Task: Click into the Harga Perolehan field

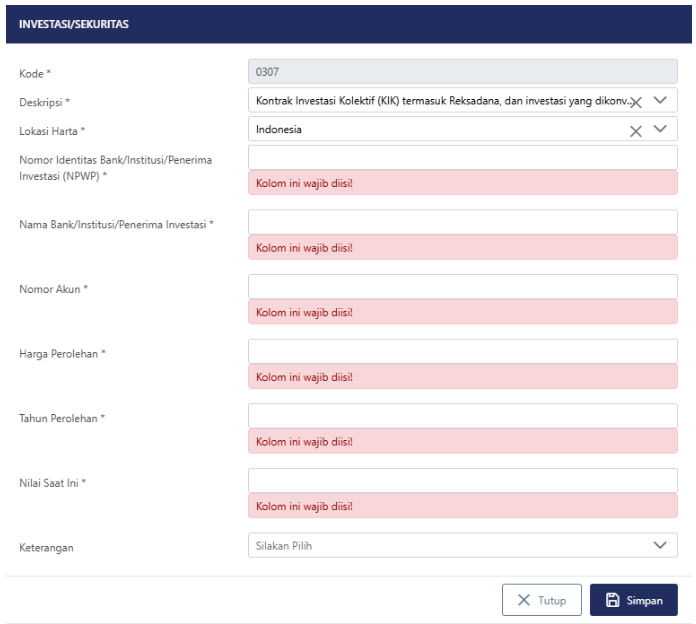Action: point(462,351)
